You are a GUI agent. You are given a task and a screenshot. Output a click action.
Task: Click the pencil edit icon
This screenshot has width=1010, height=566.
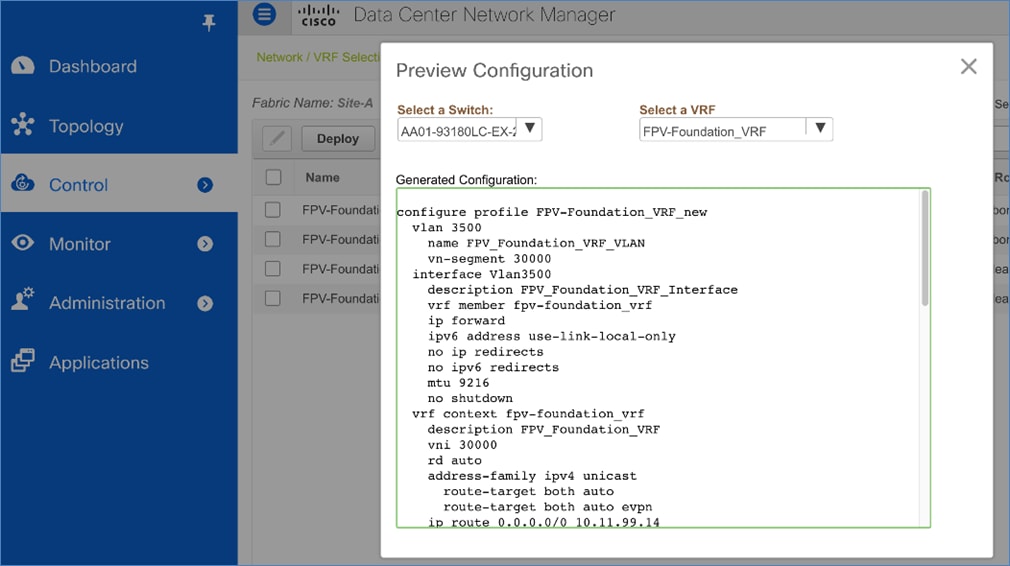click(x=277, y=138)
